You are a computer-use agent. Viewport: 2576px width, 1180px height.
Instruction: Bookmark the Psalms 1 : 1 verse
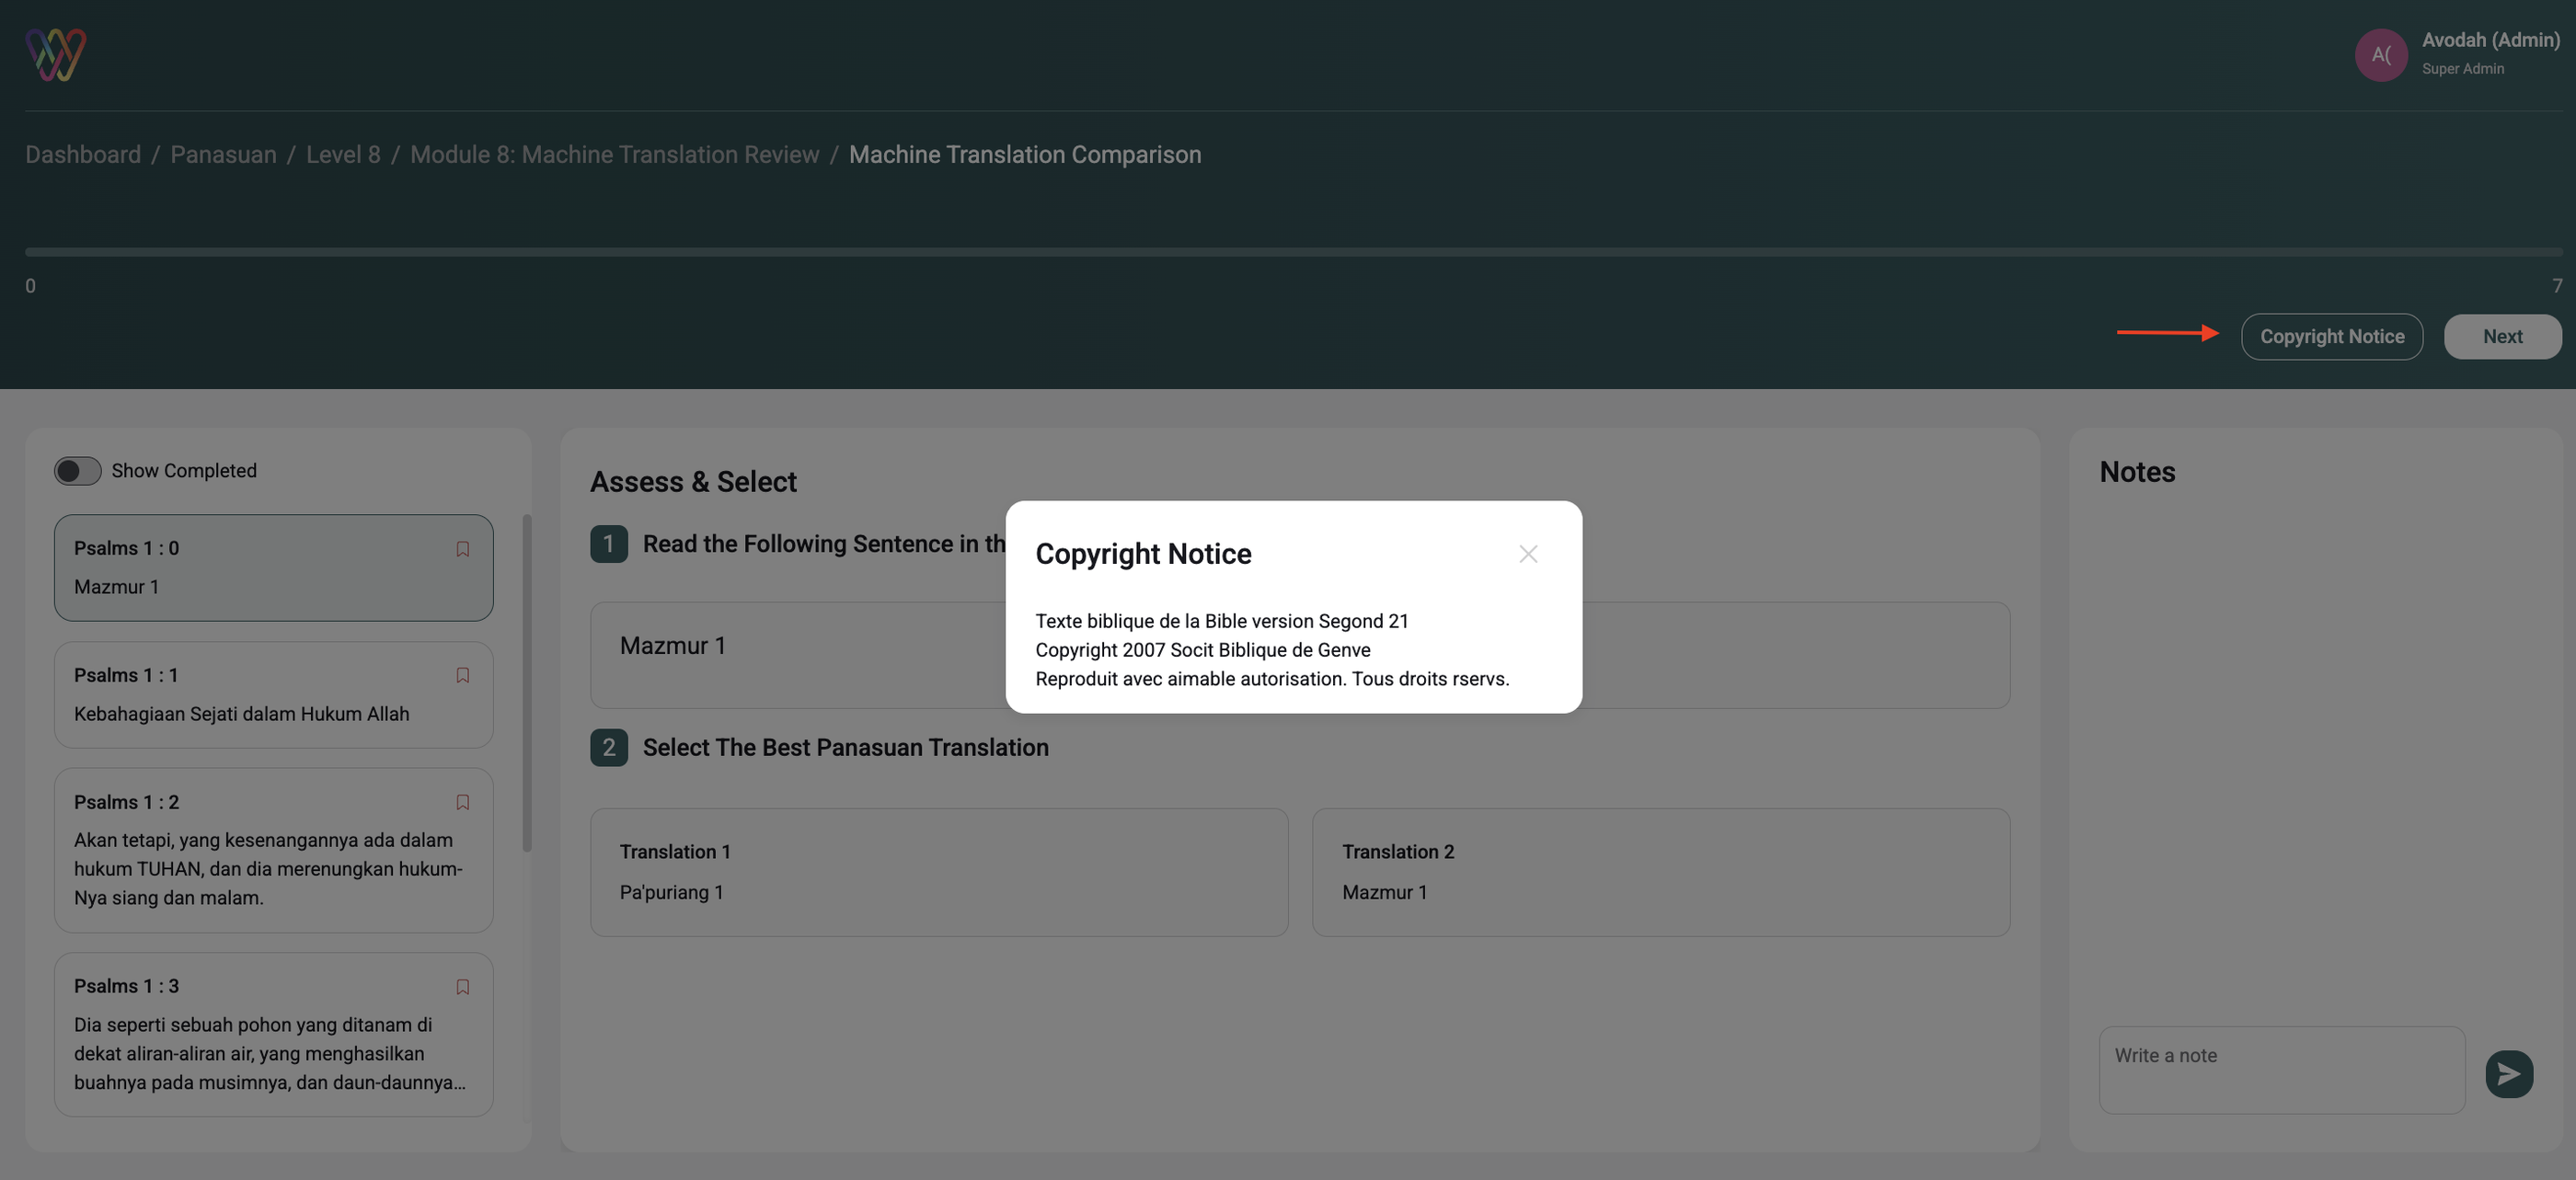point(462,676)
